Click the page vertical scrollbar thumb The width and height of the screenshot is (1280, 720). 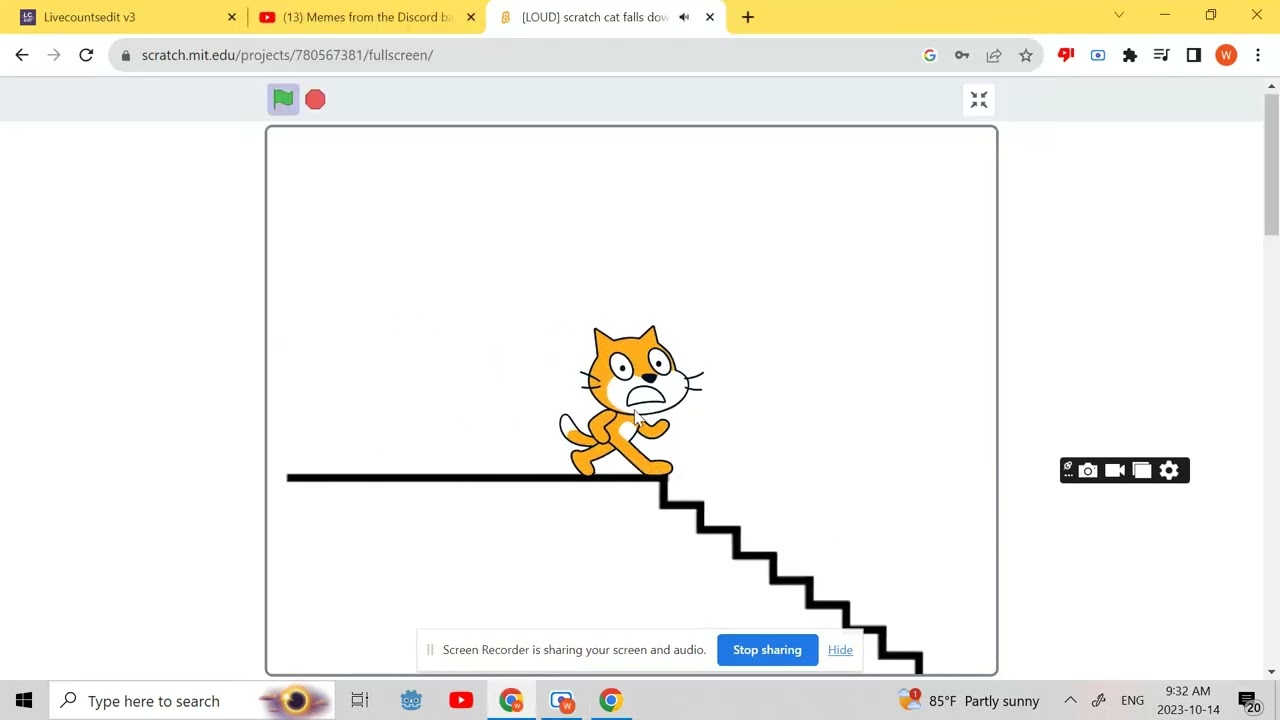pyautogui.click(x=1271, y=166)
